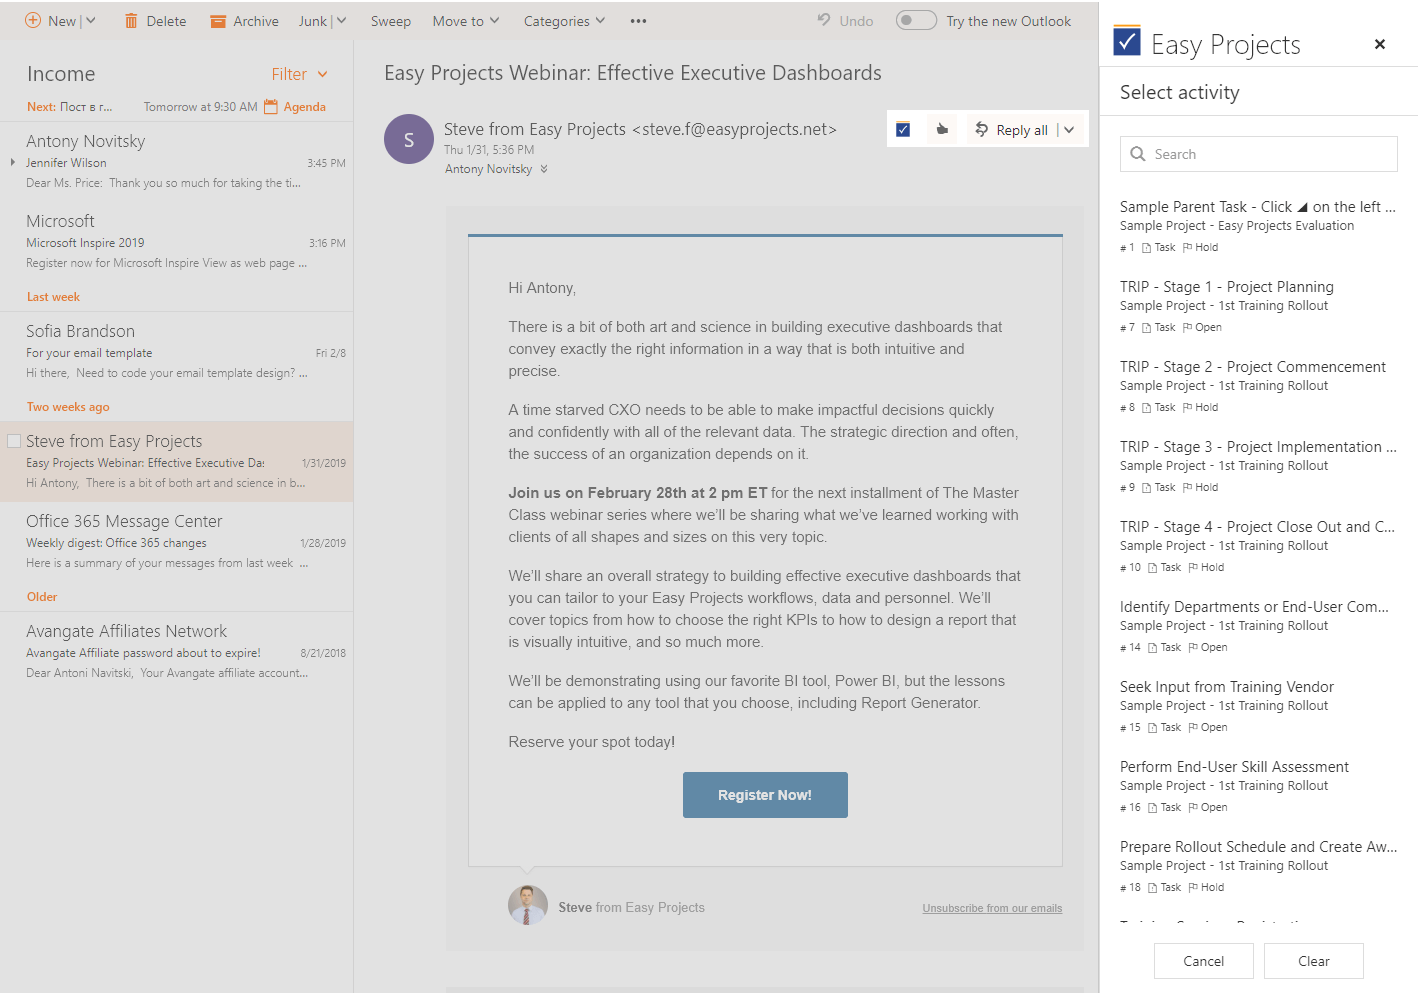1419x996 pixels.
Task: Open the Filter dropdown
Action: tap(300, 74)
